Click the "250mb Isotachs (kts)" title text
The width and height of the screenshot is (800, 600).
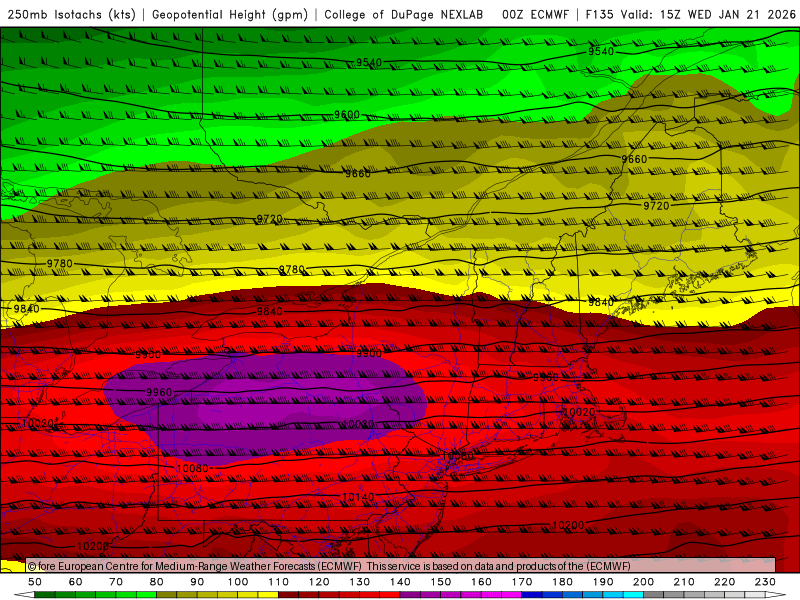coord(71,15)
